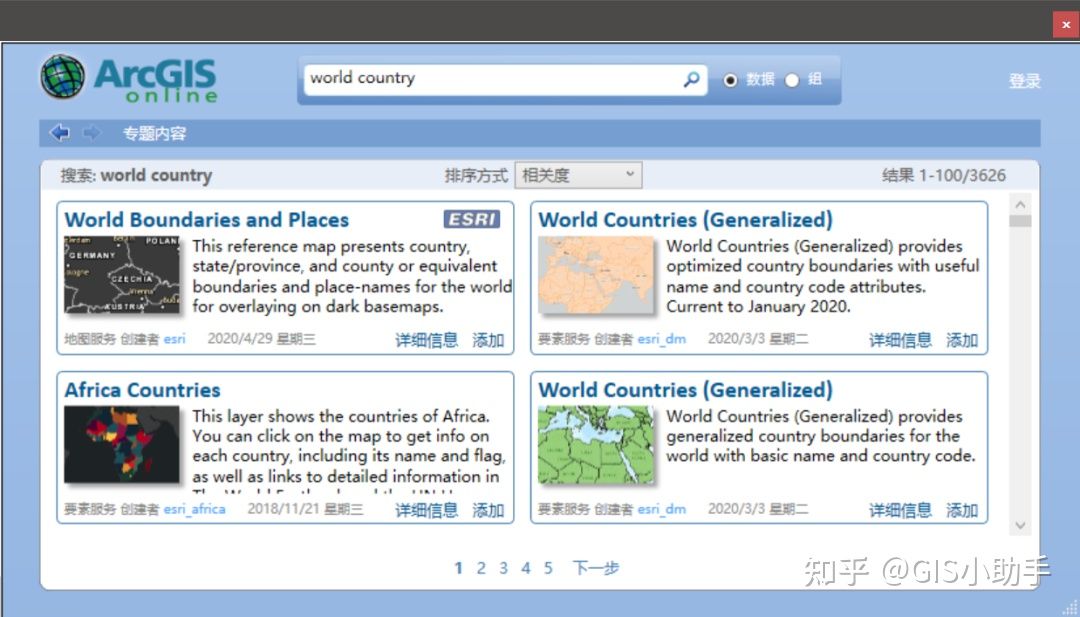Screen dimensions: 1080x617
Task: Click the ESRI badge on World Boundaries card
Action: 472,219
